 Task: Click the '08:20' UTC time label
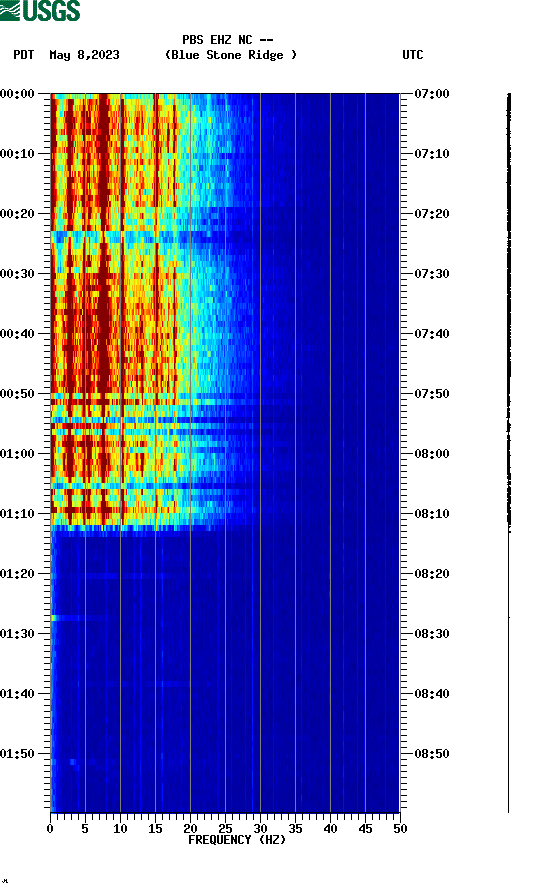(x=432, y=573)
